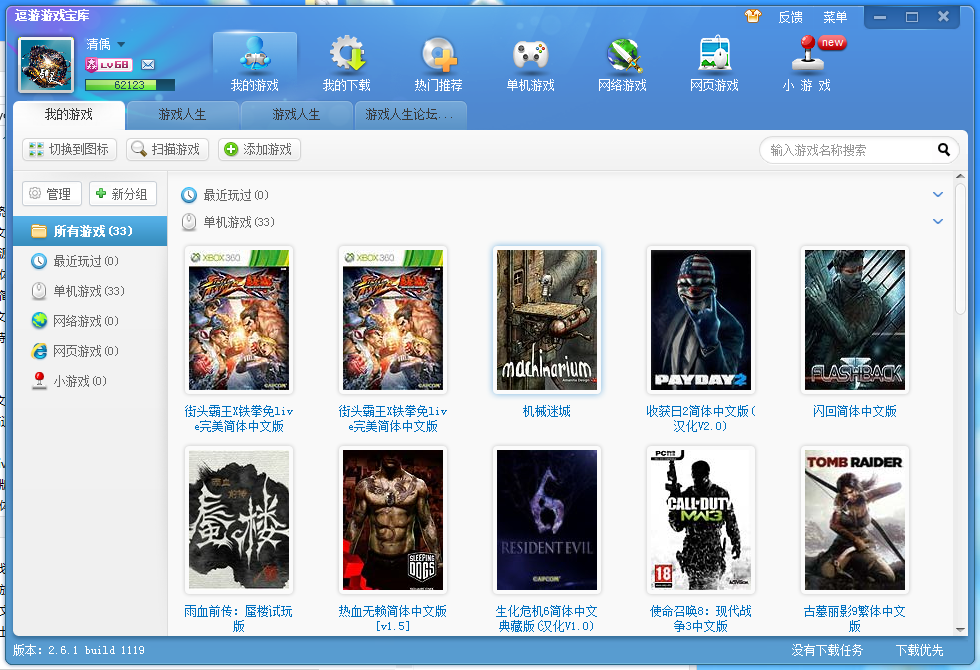Click the scrollbar up arrow of the game list

(x=961, y=177)
